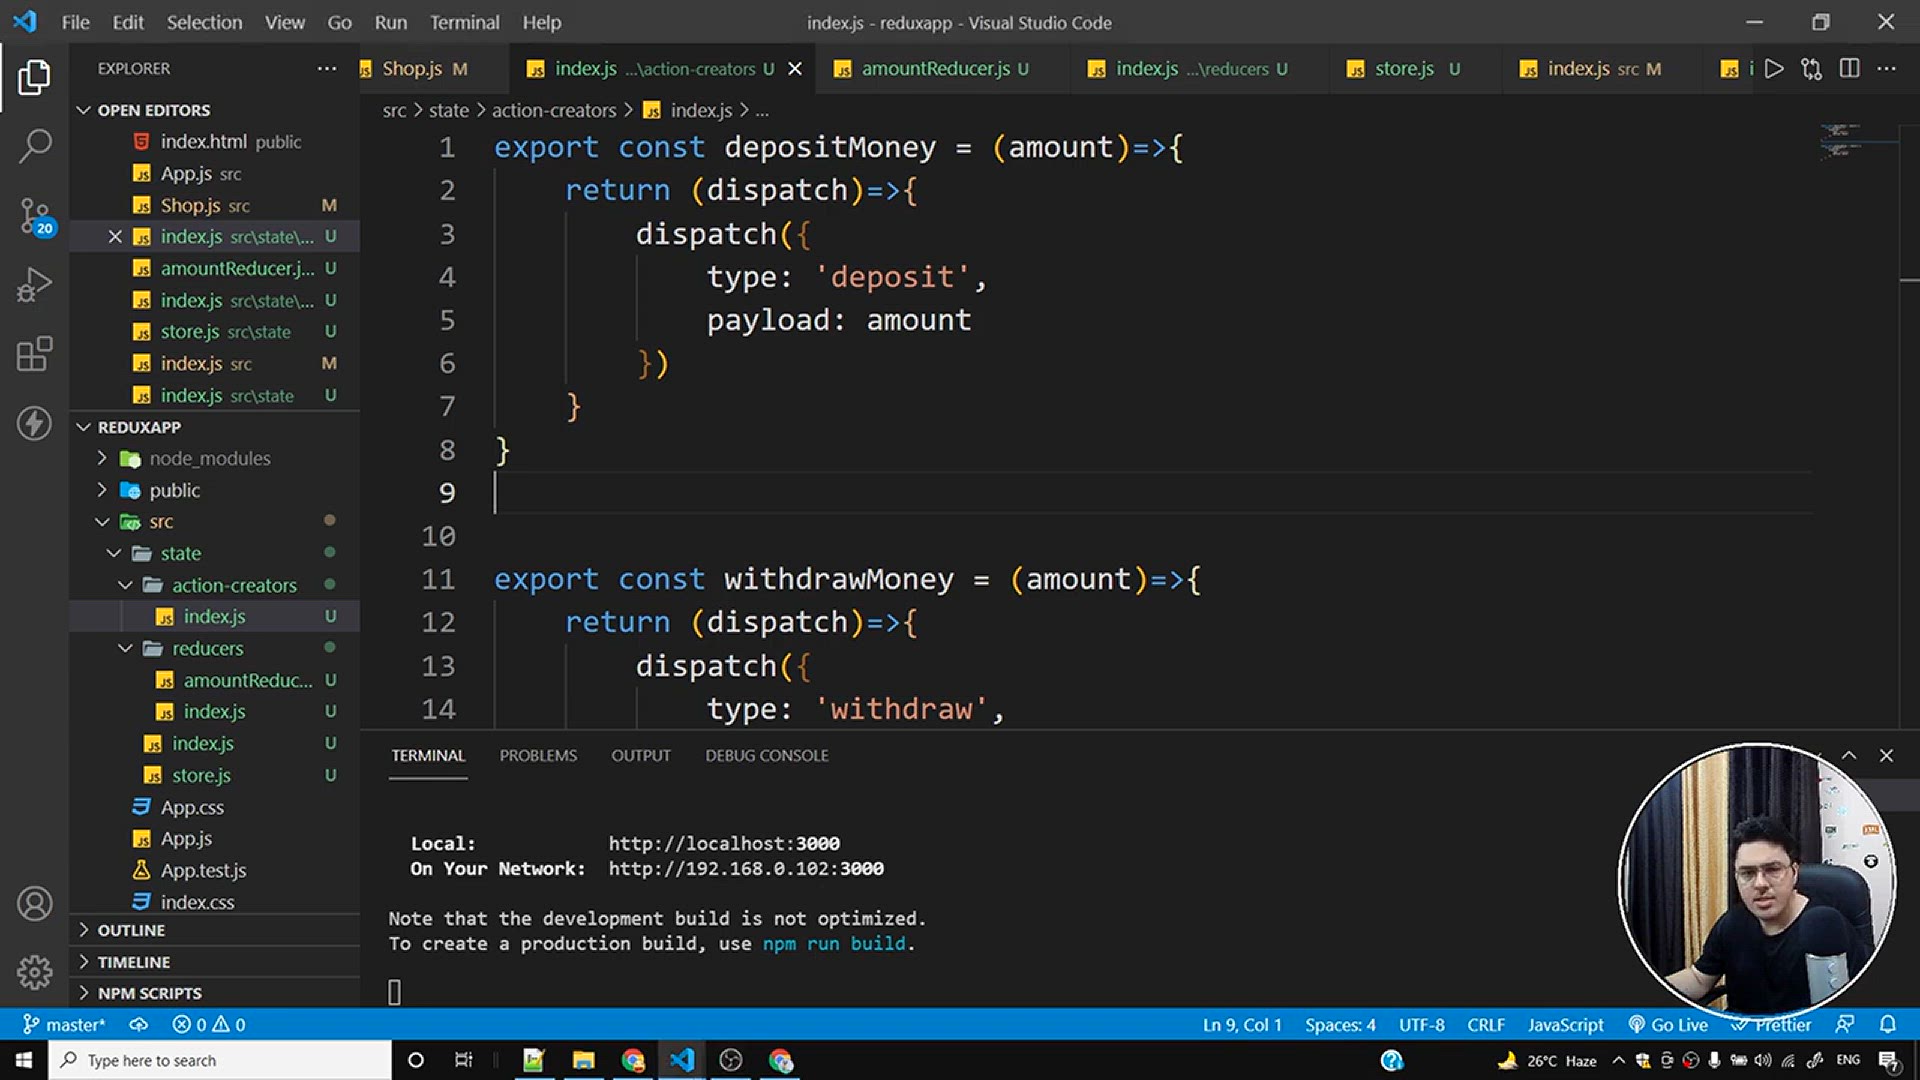
Task: Close index.js entry in Open Editors
Action: (115, 237)
